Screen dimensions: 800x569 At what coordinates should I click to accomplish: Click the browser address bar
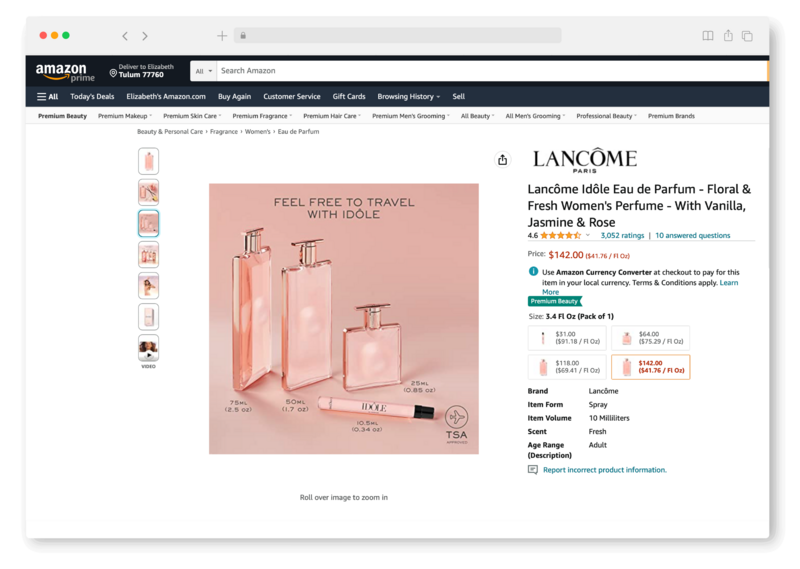pyautogui.click(x=398, y=36)
